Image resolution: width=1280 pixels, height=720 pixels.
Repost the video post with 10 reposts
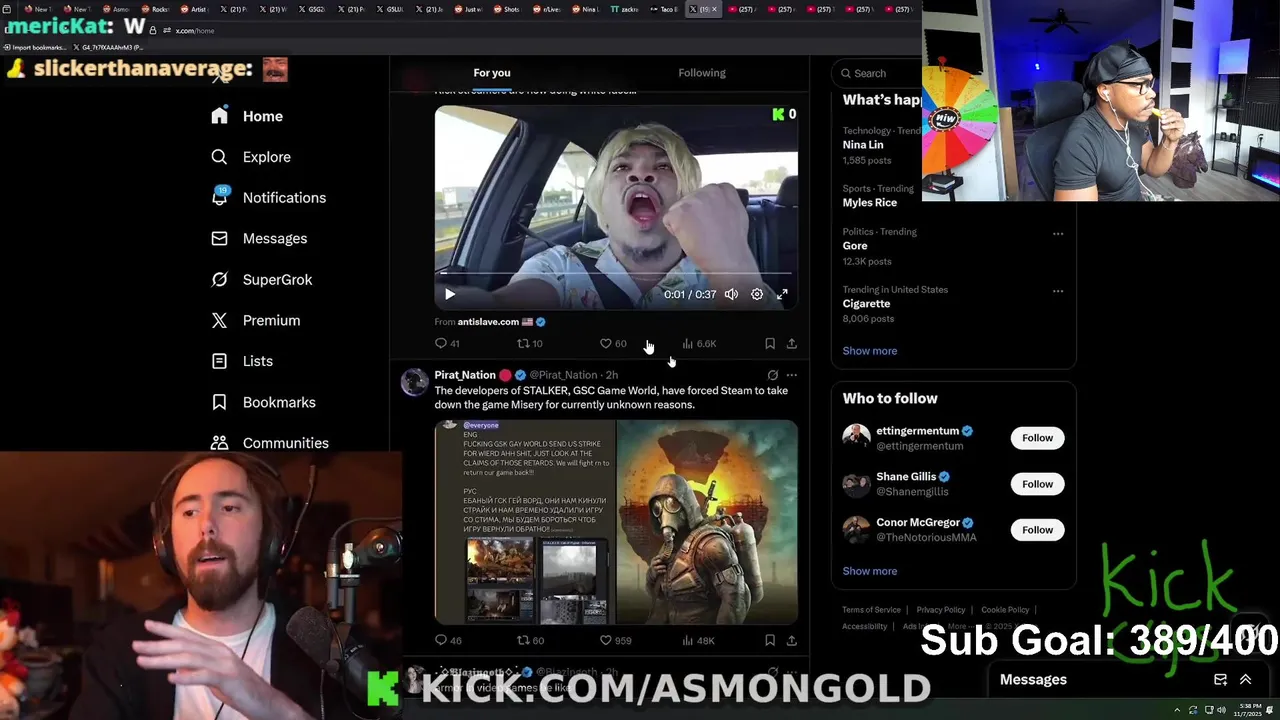pyautogui.click(x=529, y=343)
